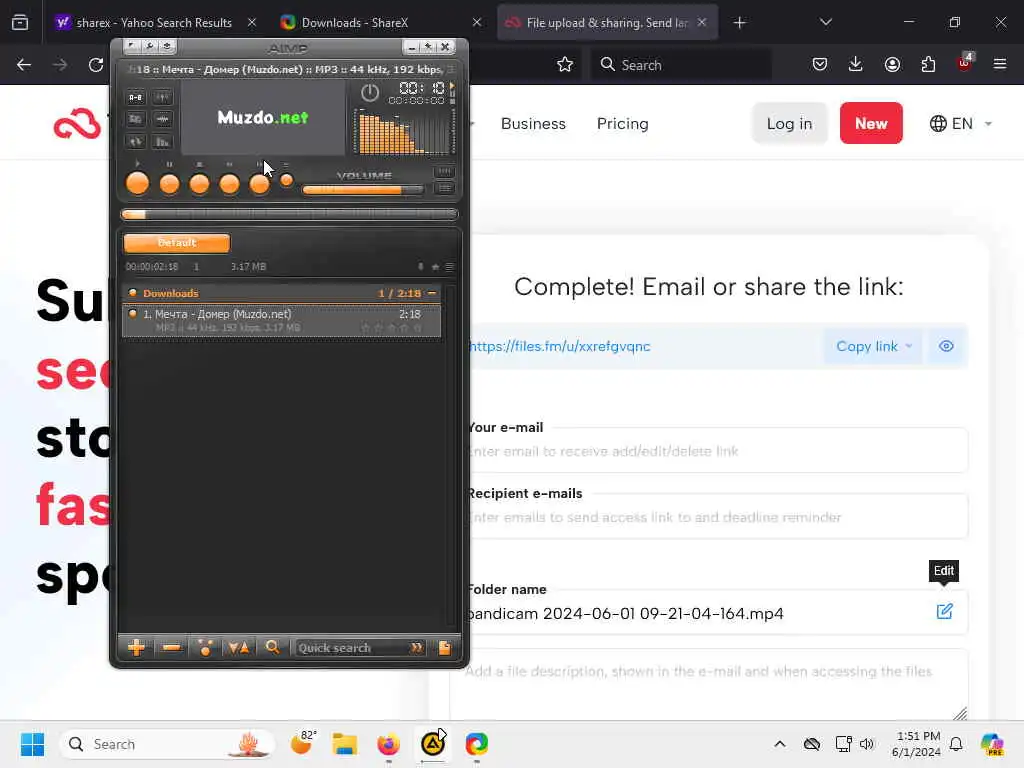Edit the folder name with pencil icon
Viewport: 1024px width, 768px height.
(944, 612)
